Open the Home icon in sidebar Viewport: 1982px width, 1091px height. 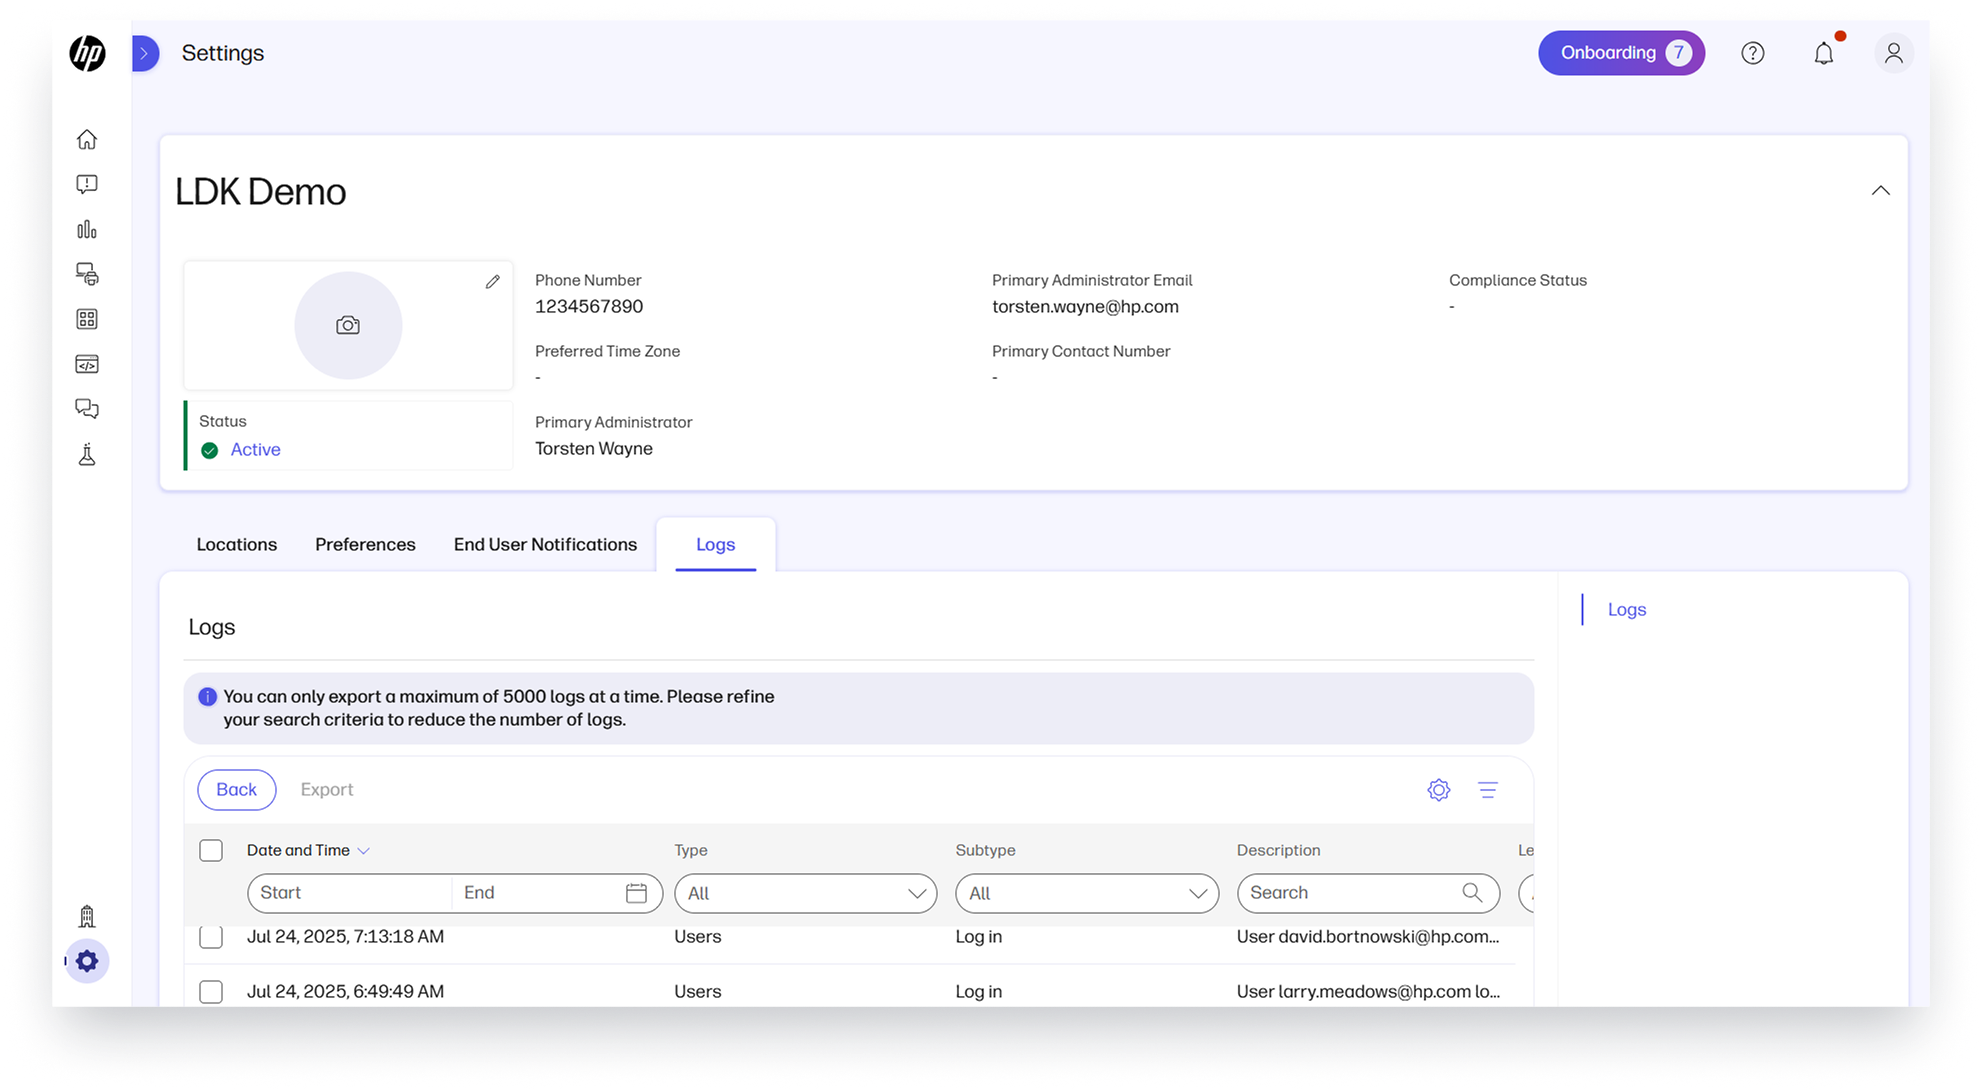pyautogui.click(x=87, y=139)
